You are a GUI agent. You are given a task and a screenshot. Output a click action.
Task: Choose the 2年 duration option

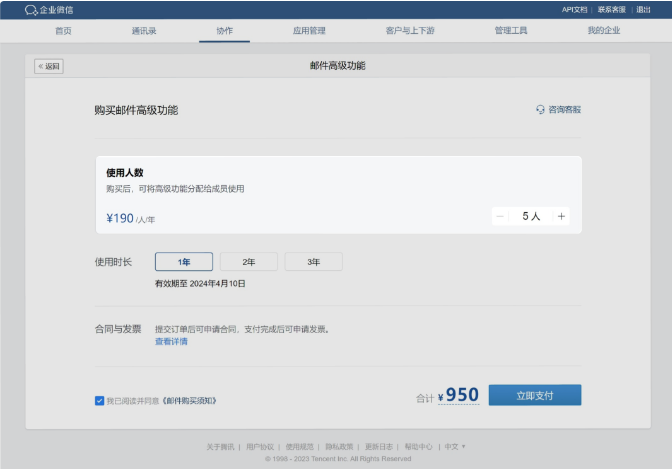coord(248,262)
